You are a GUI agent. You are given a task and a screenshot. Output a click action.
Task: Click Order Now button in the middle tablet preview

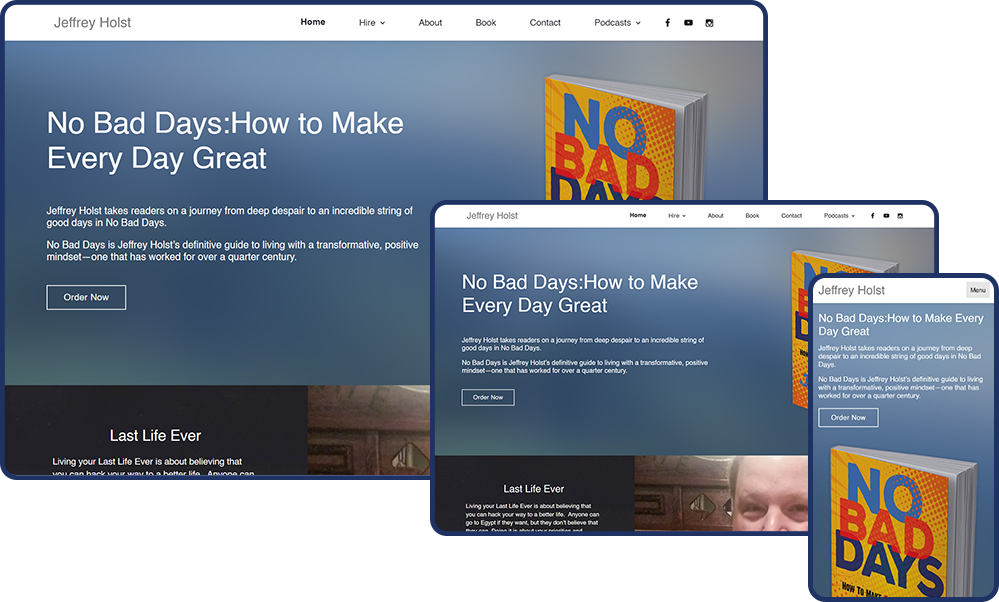(488, 397)
